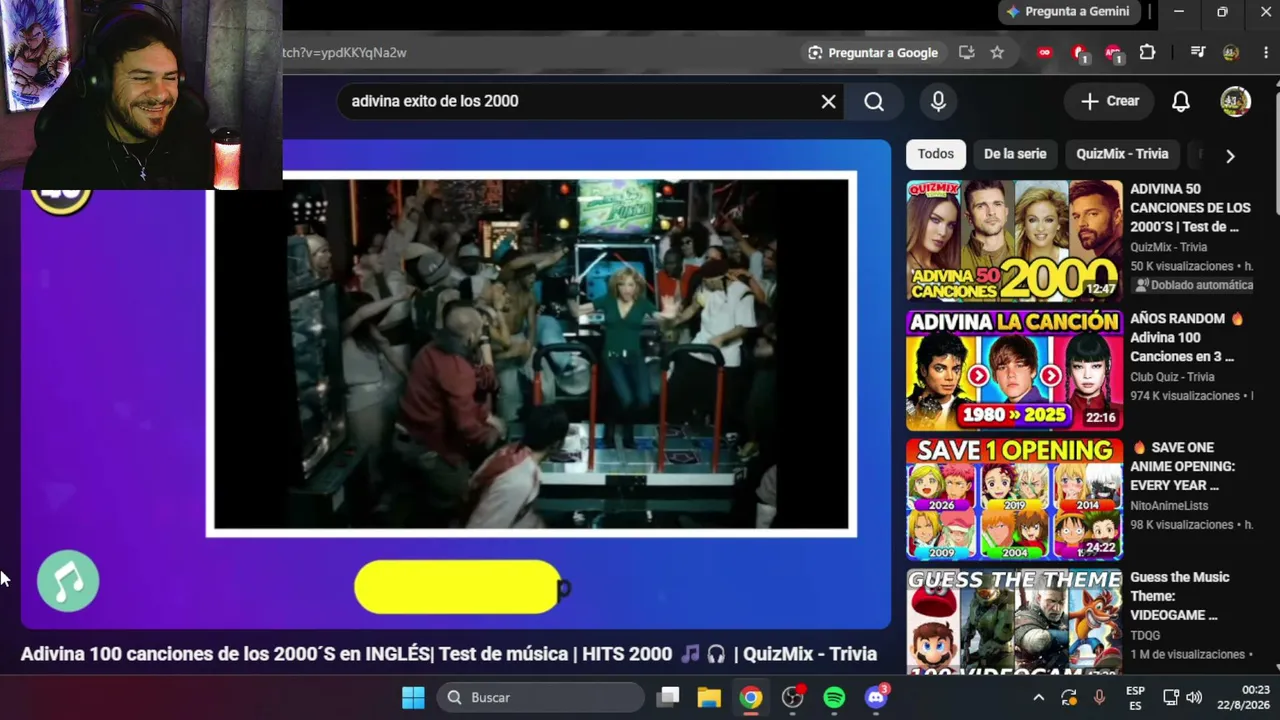Open the Crear menu button
This screenshot has height=720, width=1280.
[x=1109, y=101]
